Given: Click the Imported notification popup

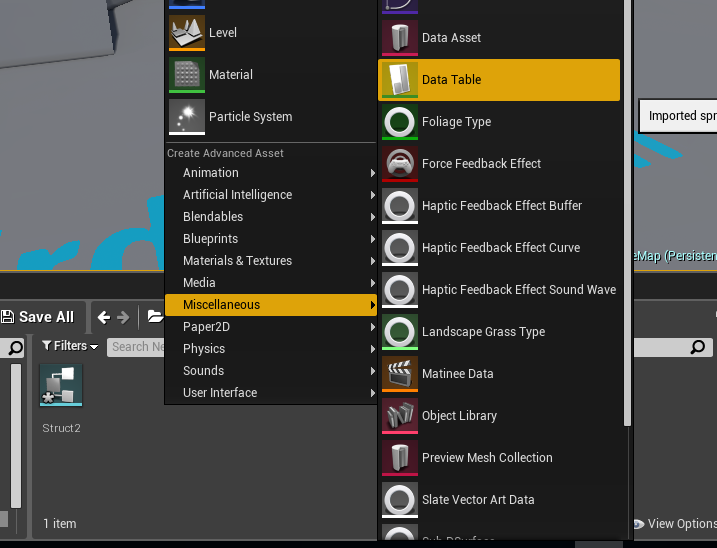Looking at the screenshot, I should (678, 116).
